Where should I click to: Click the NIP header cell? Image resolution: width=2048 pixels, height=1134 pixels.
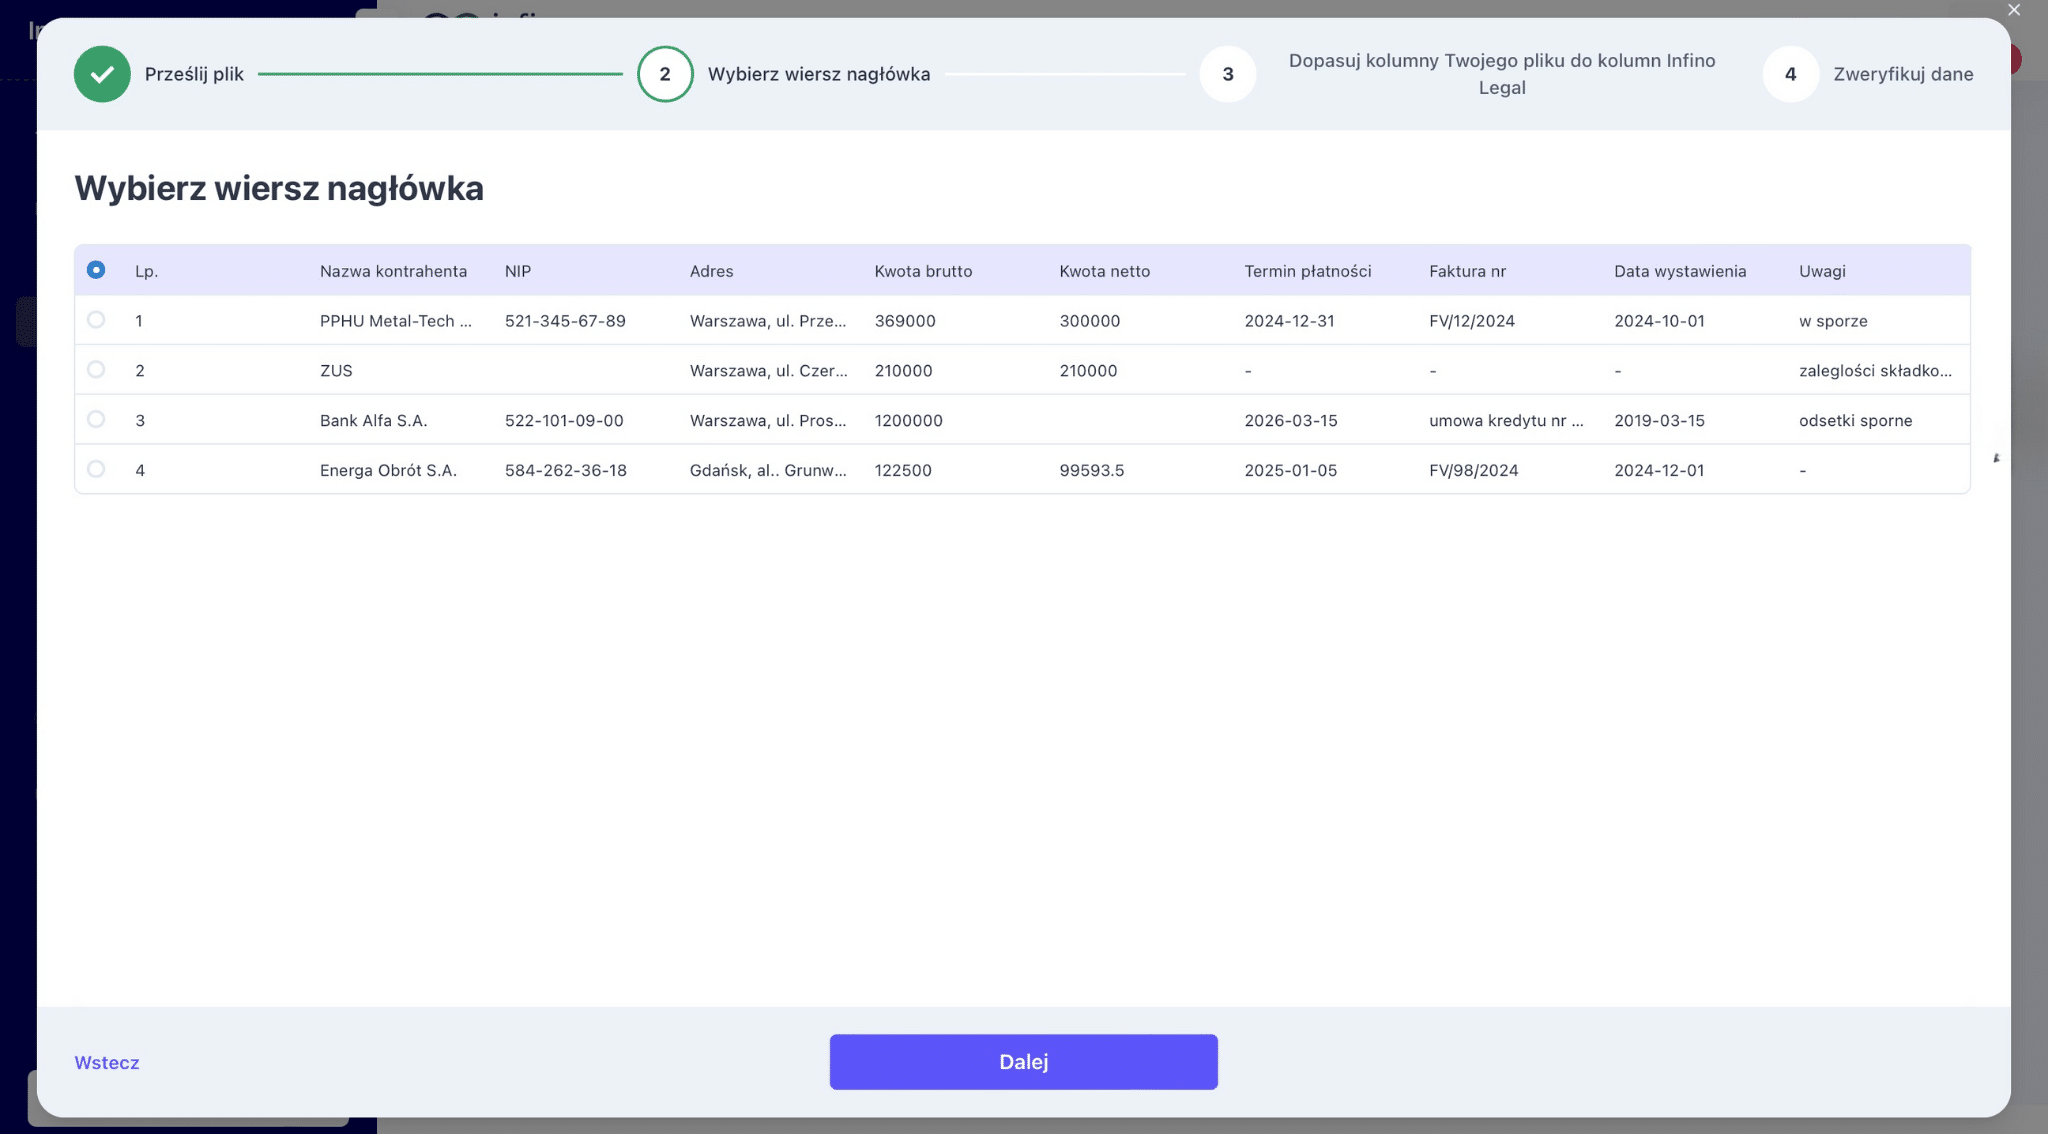[518, 271]
